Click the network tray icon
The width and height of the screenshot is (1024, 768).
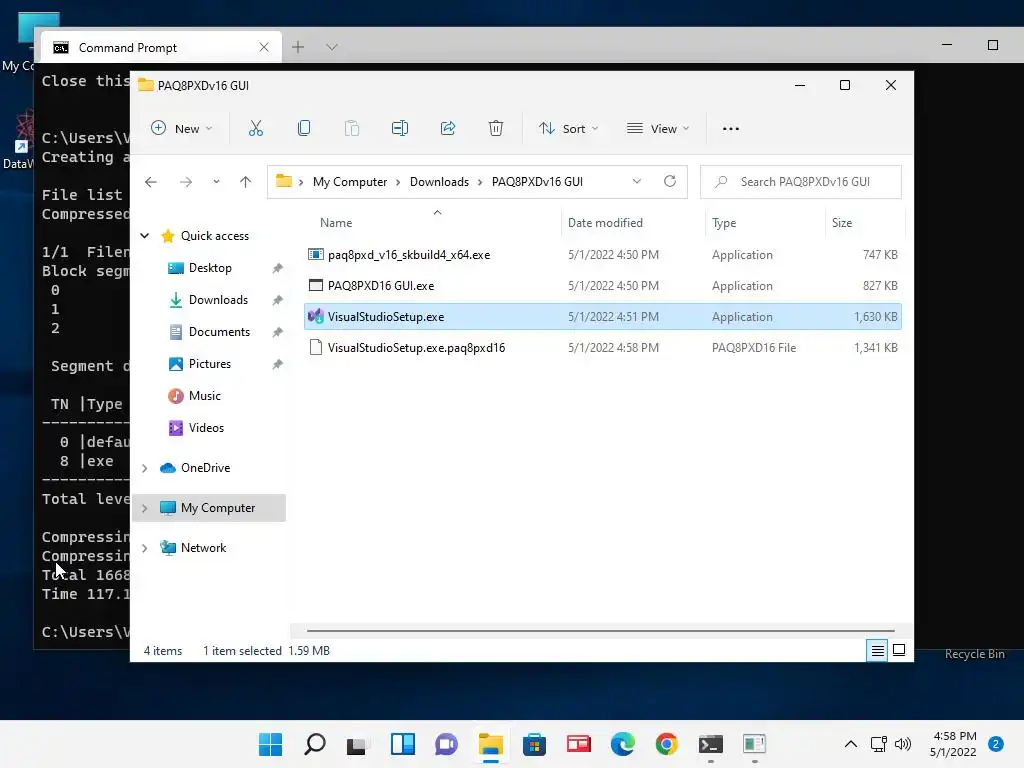tap(878, 744)
